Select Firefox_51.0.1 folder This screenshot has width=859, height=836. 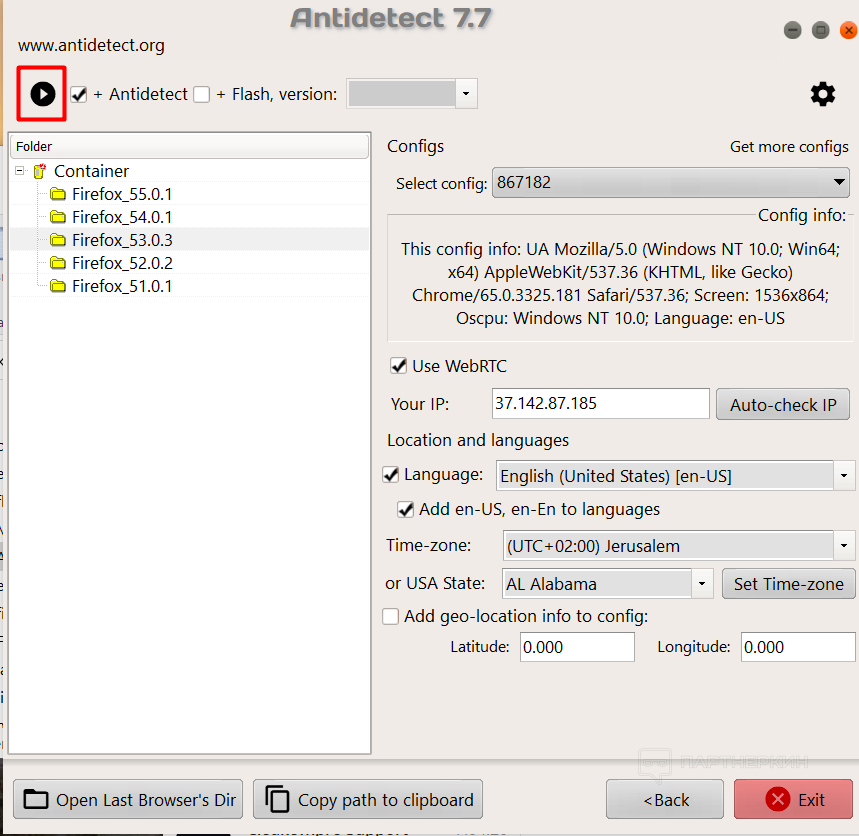pos(122,286)
